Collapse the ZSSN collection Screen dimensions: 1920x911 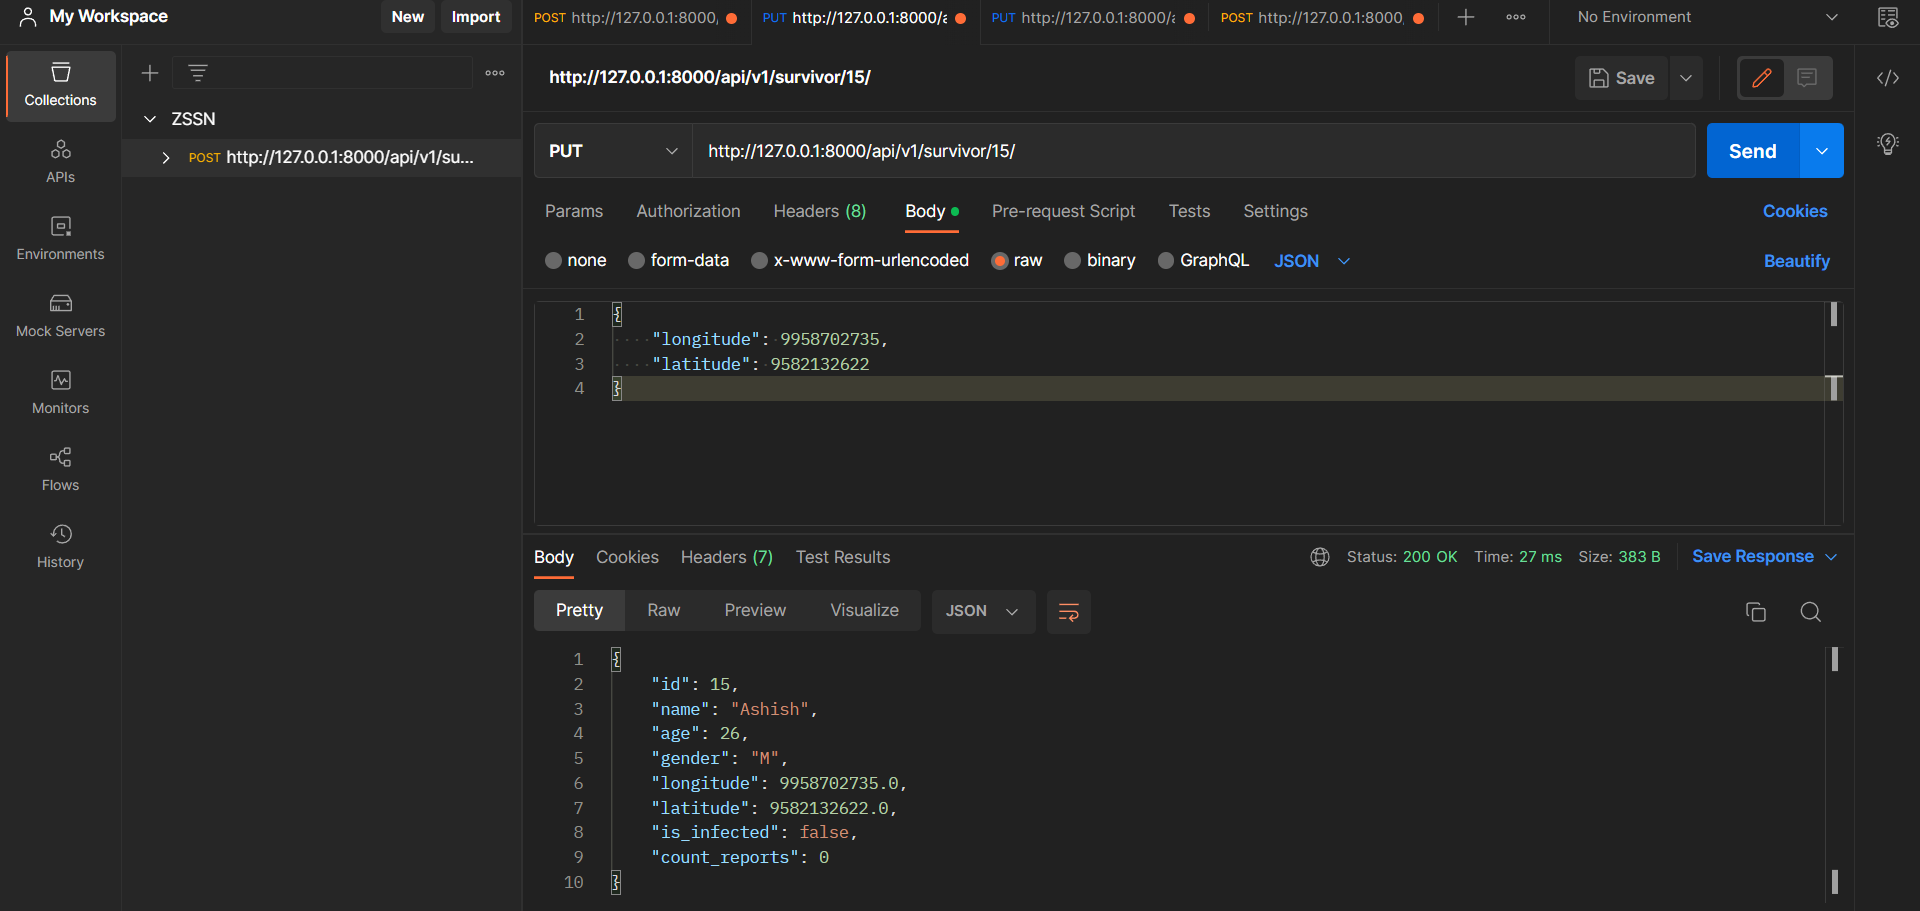[150, 118]
